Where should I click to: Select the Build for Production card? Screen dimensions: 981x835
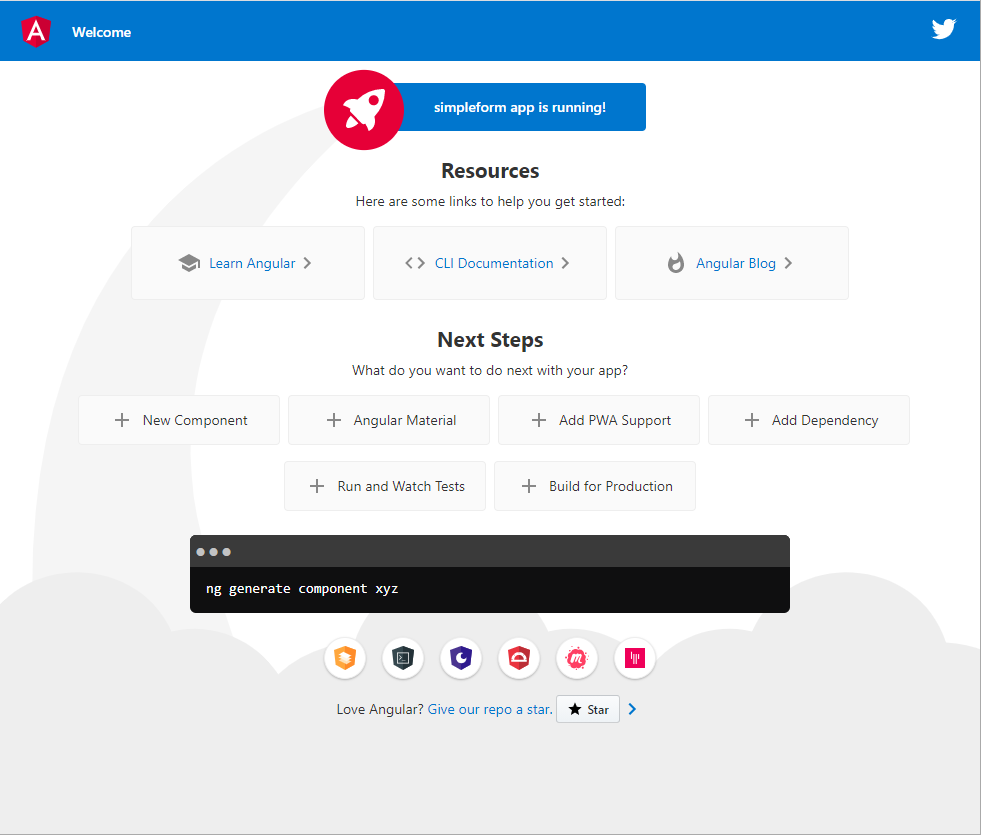coord(595,486)
